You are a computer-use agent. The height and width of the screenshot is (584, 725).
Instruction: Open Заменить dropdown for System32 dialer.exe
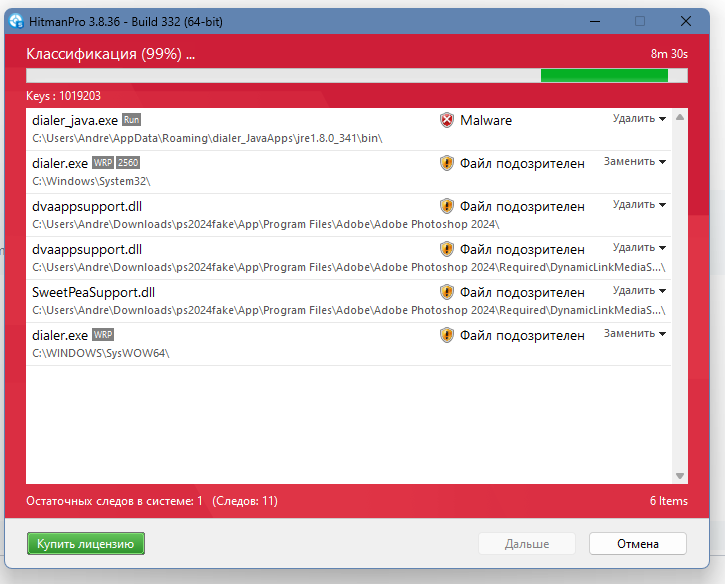tap(635, 161)
